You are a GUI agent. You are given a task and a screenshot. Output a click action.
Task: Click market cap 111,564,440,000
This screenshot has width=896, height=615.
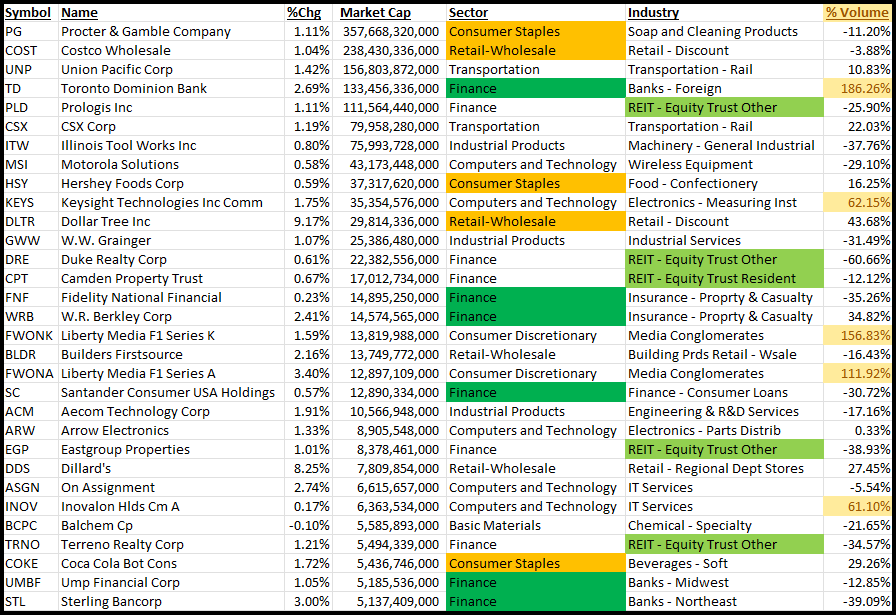click(x=389, y=107)
